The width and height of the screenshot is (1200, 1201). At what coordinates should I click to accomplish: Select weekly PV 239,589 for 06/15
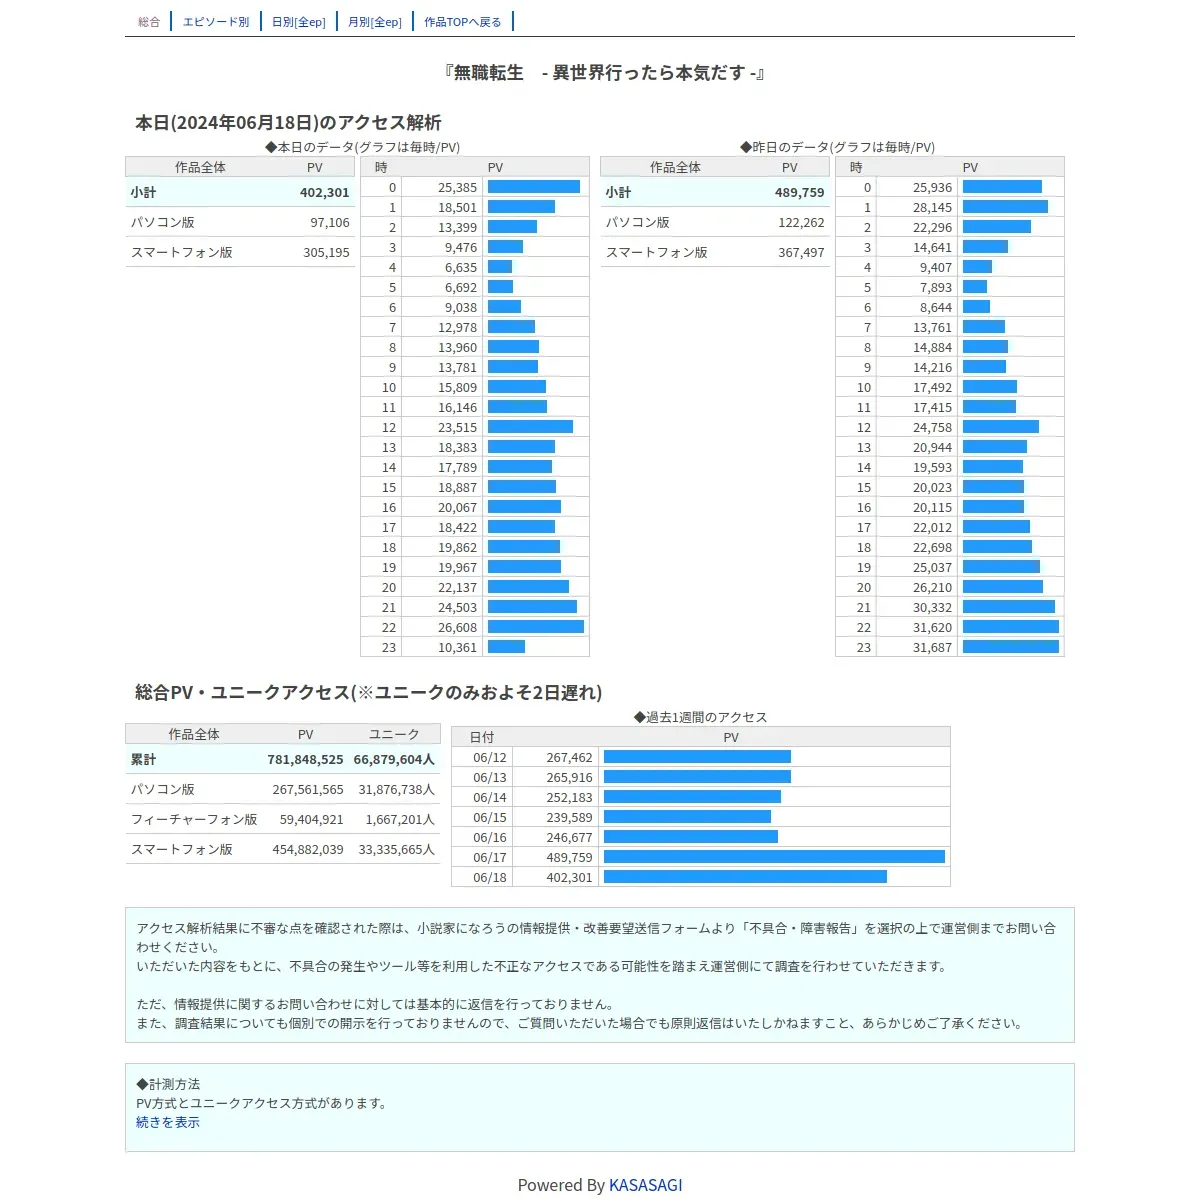tap(569, 817)
